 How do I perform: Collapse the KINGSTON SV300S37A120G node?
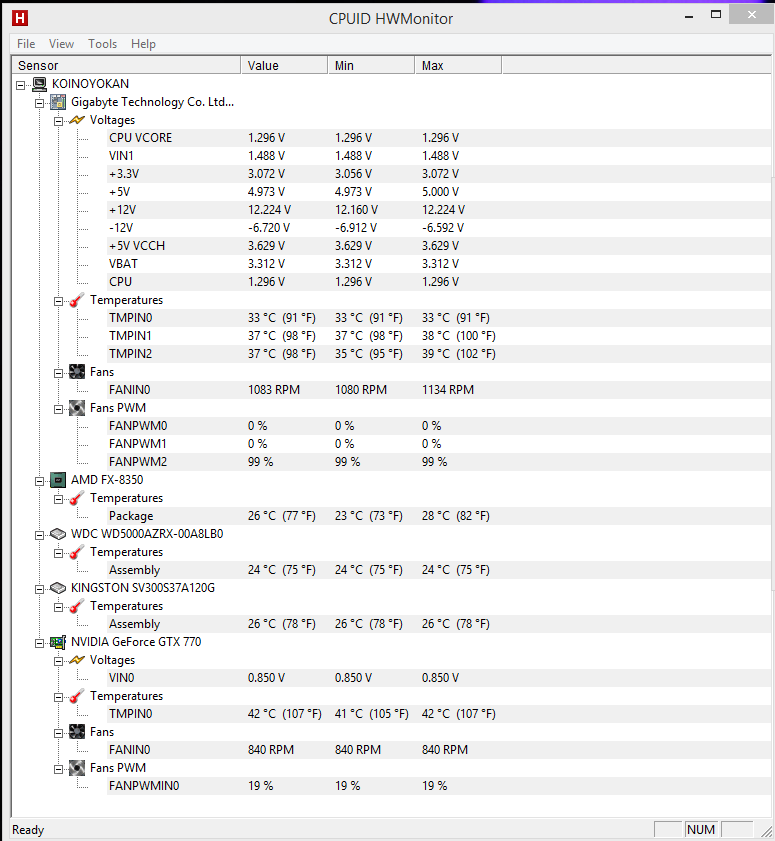(40, 589)
